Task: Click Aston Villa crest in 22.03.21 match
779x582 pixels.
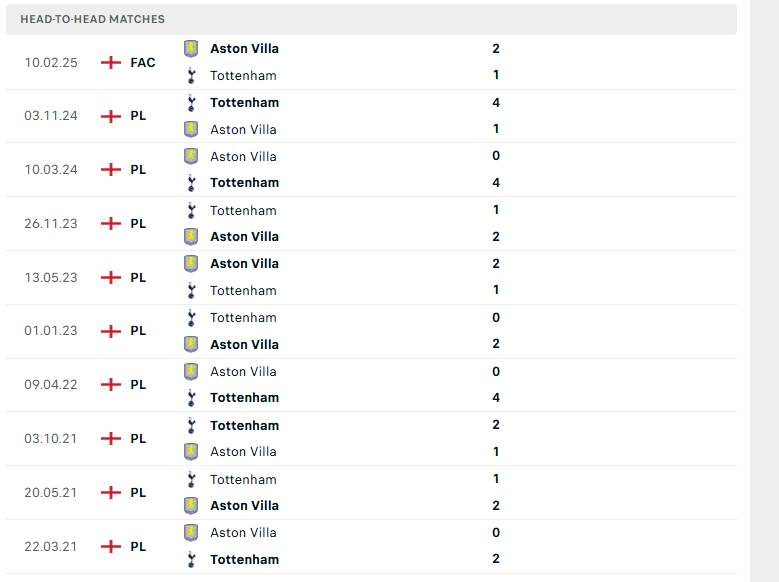Action: tap(191, 532)
